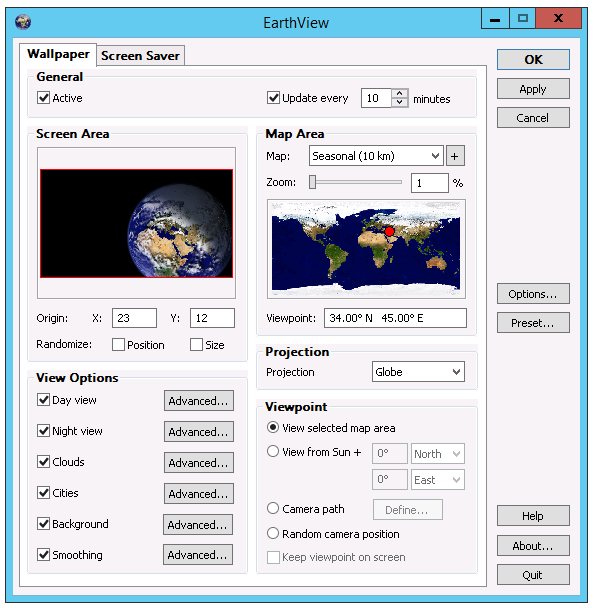
Task: Toggle the Active checkbox
Action: (43, 98)
